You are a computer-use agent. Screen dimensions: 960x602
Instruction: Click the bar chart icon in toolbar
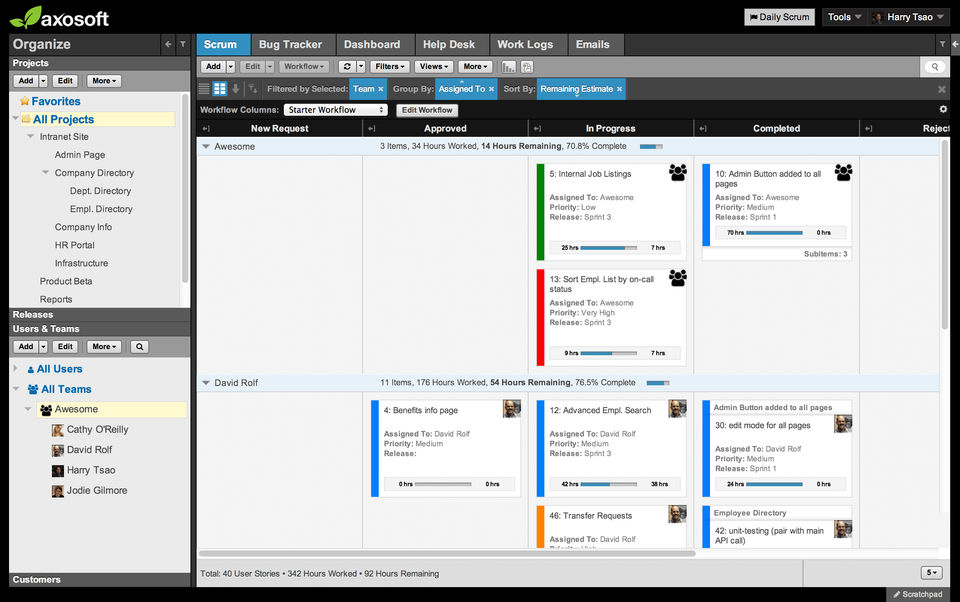(x=509, y=67)
